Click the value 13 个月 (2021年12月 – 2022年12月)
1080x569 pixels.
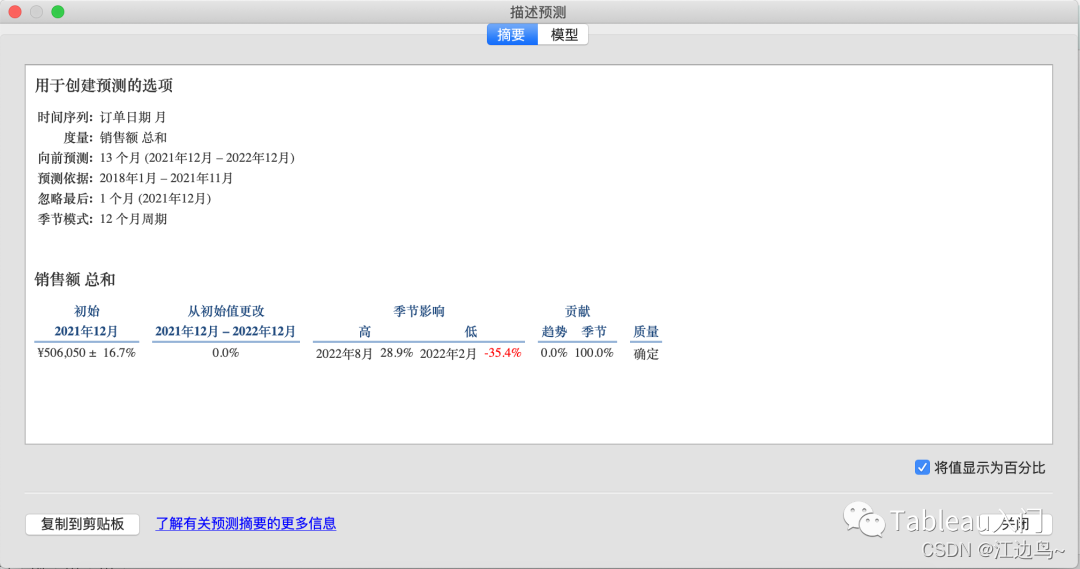pyautogui.click(x=197, y=158)
